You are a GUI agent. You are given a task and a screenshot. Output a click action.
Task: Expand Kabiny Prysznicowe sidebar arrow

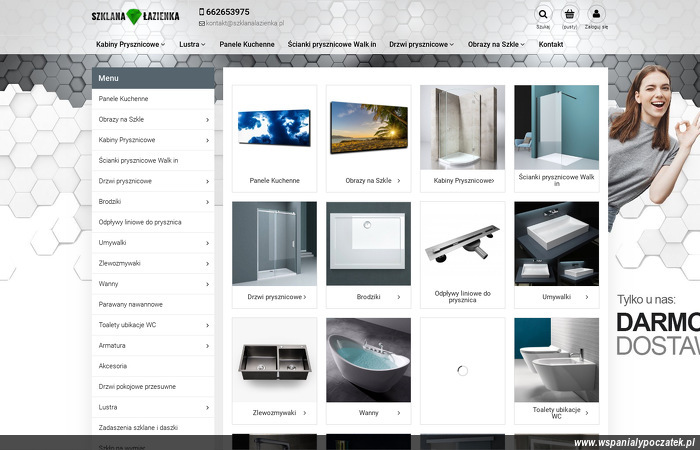[x=207, y=140]
